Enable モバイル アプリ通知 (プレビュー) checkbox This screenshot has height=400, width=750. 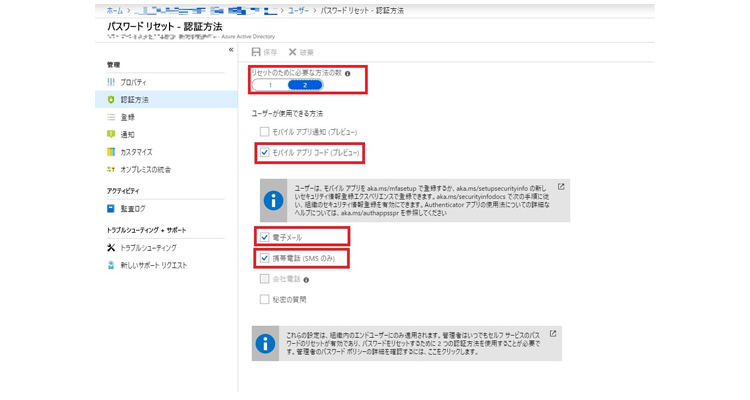265,132
